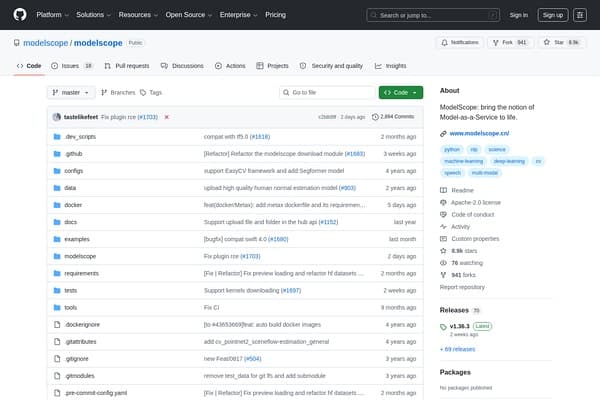Focus the Search or jump to field

[433, 15]
